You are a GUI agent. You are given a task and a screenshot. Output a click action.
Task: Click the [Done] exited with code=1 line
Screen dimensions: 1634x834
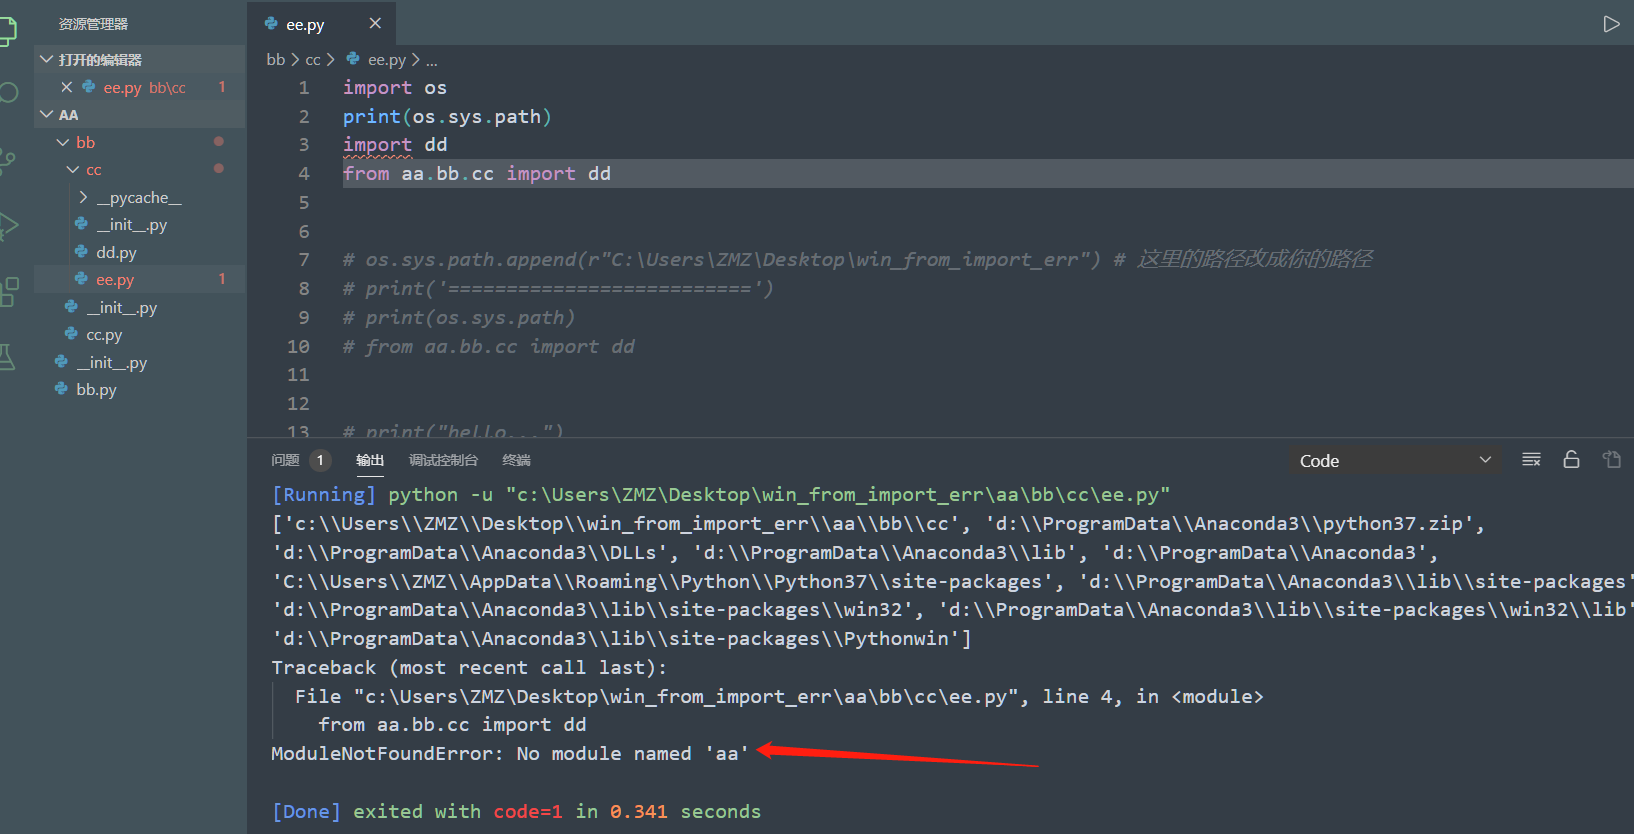point(516,812)
